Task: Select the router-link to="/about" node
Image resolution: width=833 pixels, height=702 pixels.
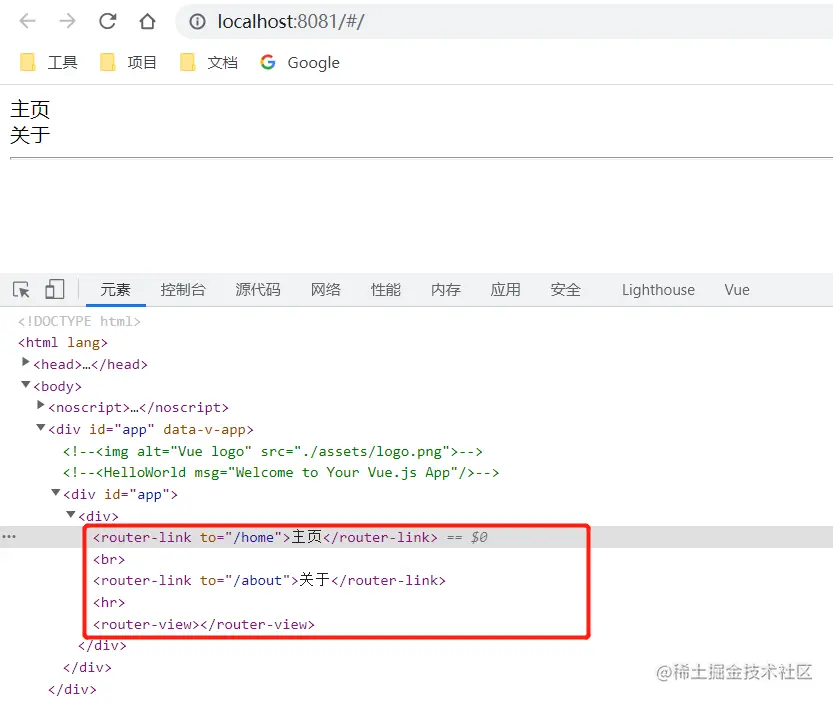Action: click(x=269, y=580)
